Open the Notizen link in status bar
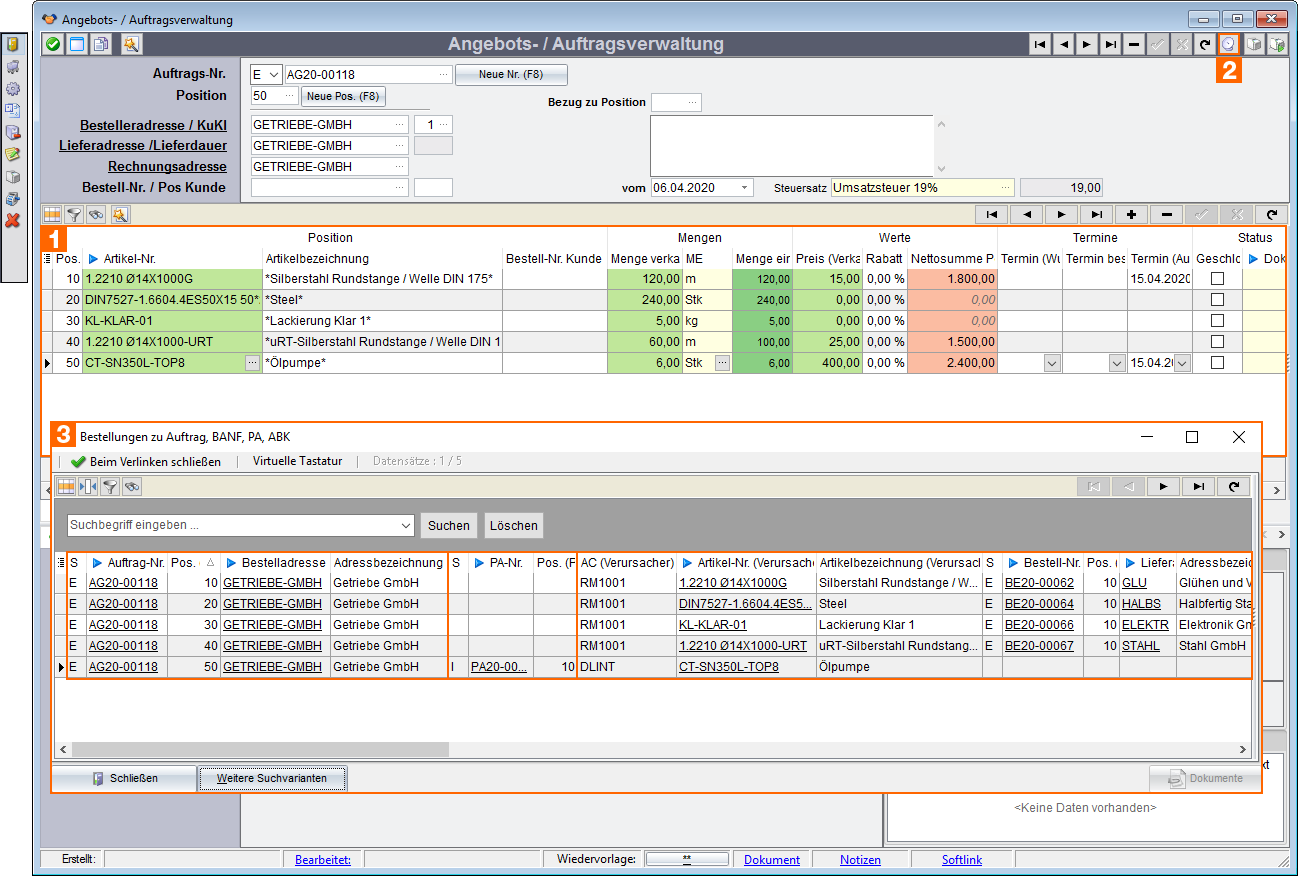The height and width of the screenshot is (876, 1298). 860,860
